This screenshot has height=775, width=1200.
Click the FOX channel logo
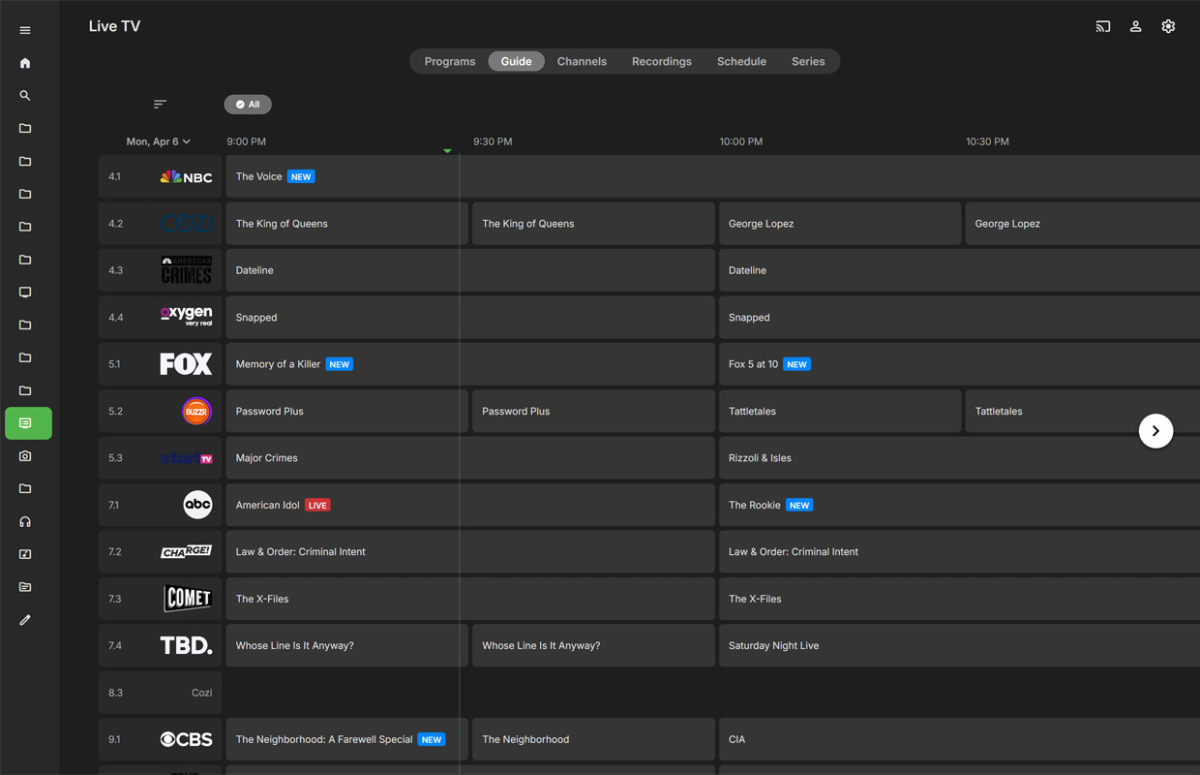(x=186, y=364)
